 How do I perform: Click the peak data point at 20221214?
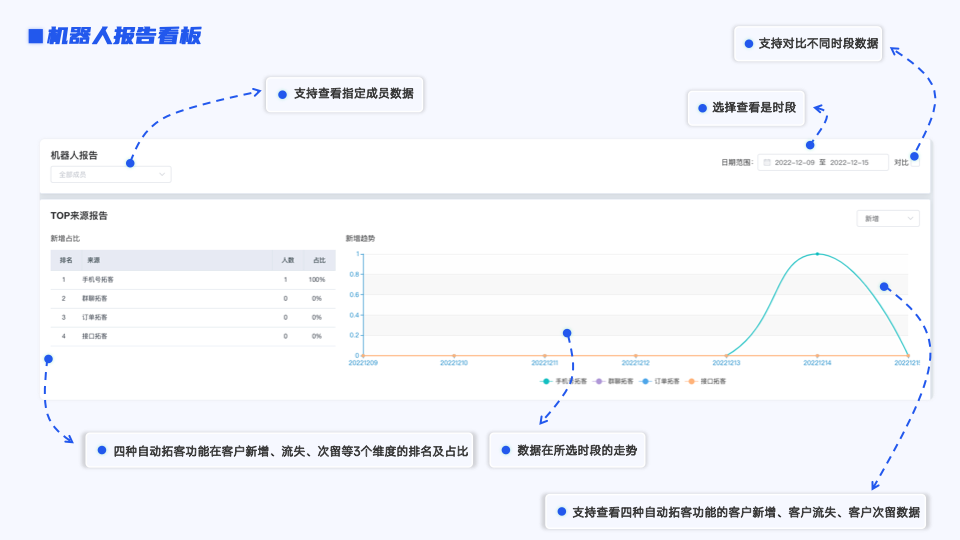coord(817,254)
